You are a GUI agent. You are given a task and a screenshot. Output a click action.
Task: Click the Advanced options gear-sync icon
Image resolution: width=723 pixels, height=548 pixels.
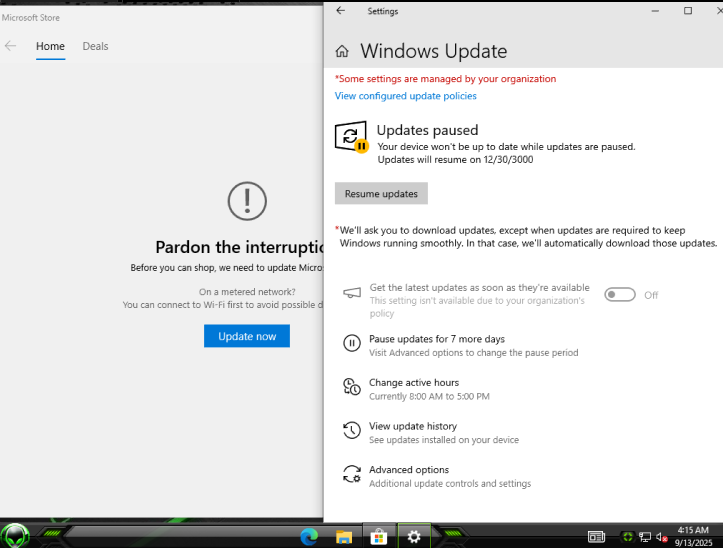351,474
